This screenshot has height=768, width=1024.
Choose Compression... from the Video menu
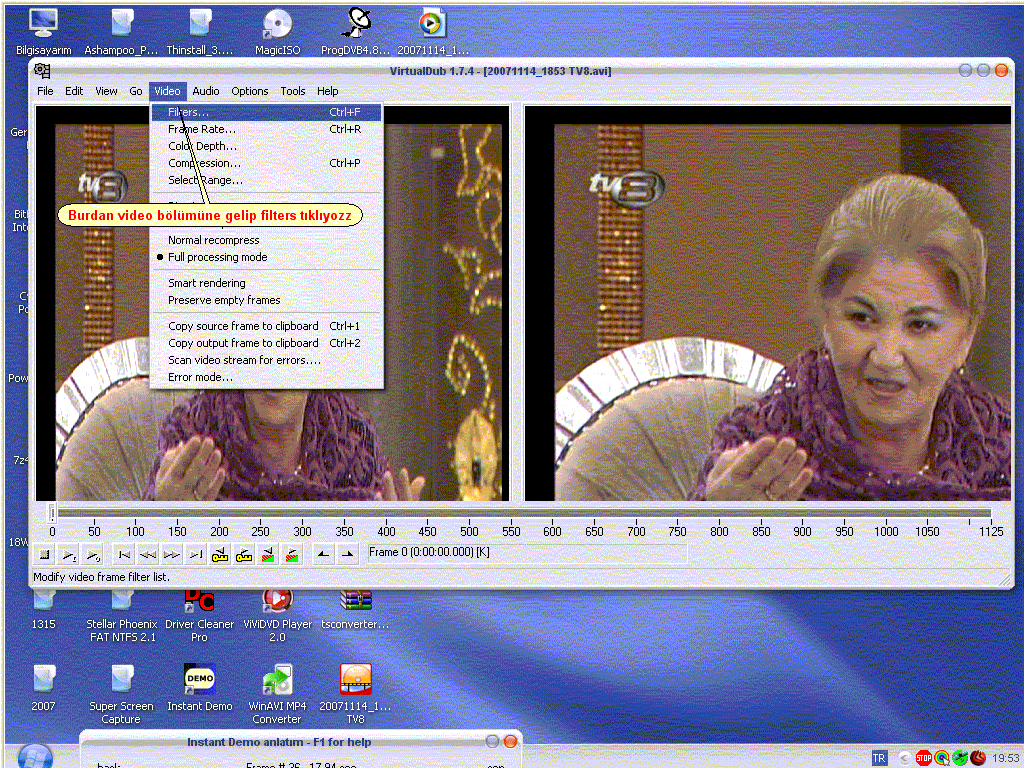pos(266,163)
